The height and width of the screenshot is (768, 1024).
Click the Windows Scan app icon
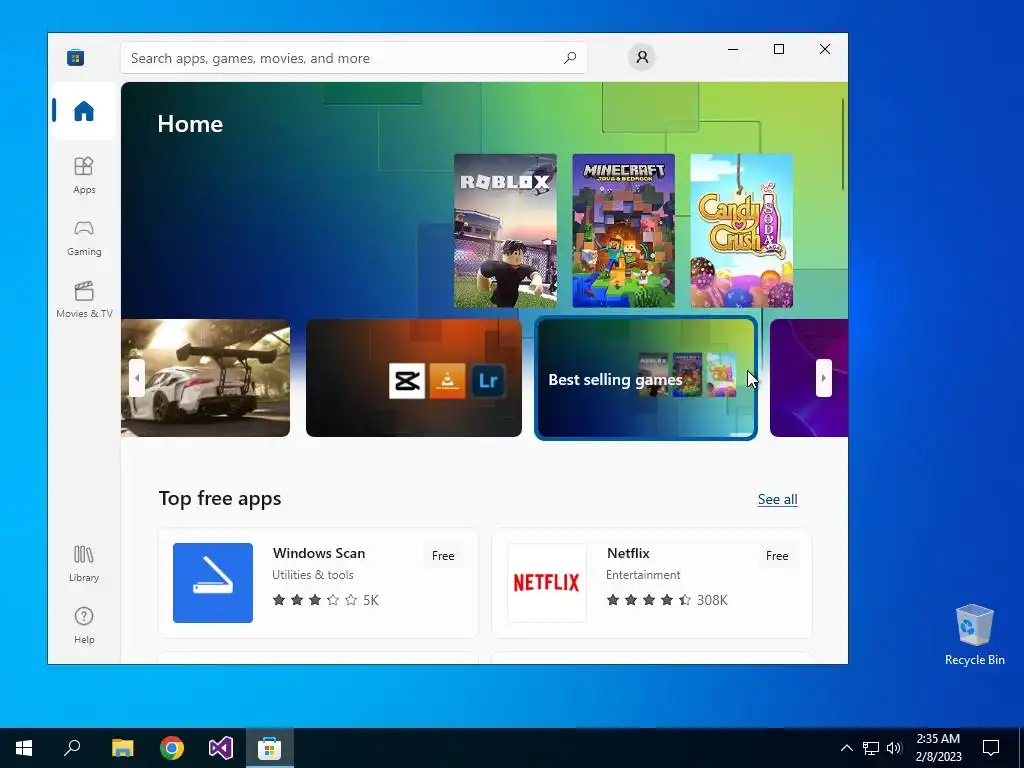213,583
